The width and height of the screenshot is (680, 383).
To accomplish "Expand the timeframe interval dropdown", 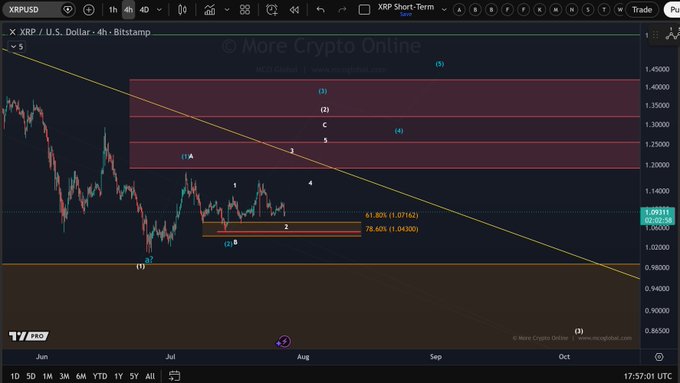I will pyautogui.click(x=159, y=10).
